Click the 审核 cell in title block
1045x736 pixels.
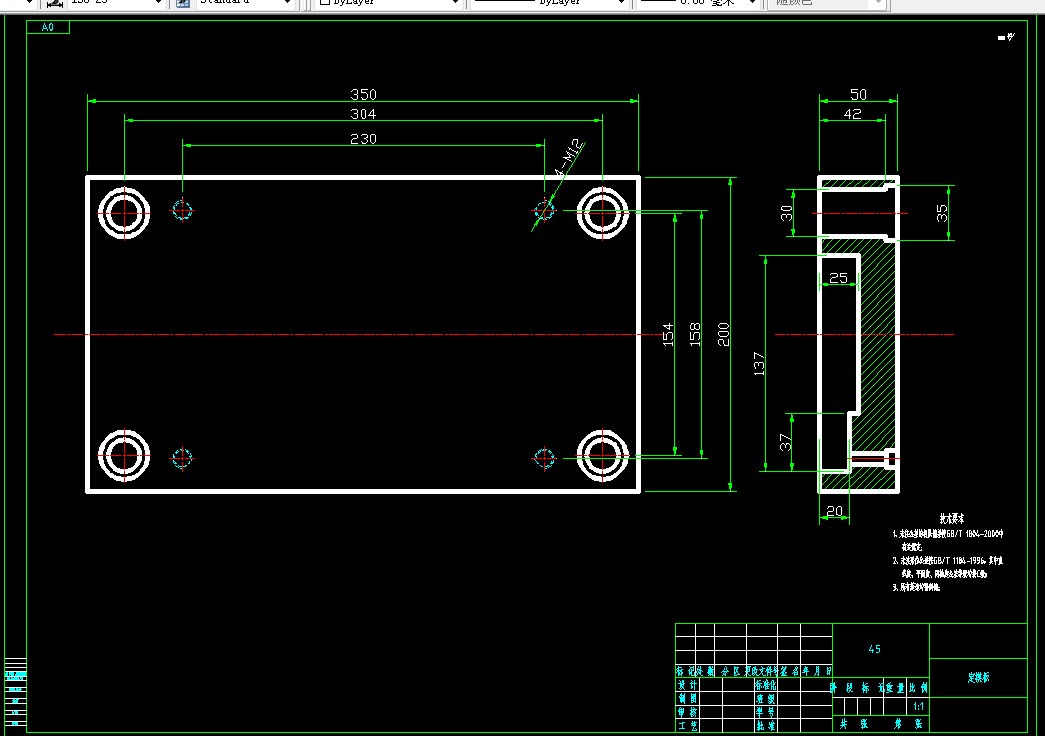click(687, 712)
